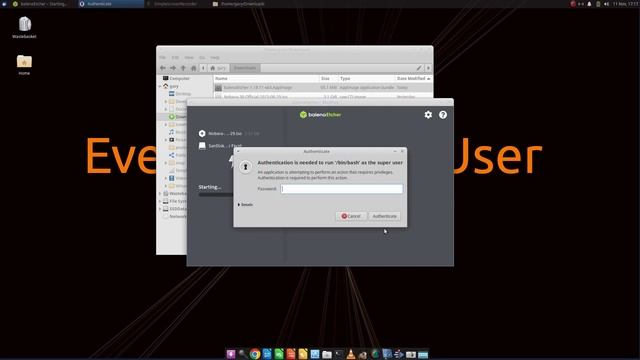The width and height of the screenshot is (640, 360).
Task: Sort files by the Name column
Action: pyautogui.click(x=266, y=78)
